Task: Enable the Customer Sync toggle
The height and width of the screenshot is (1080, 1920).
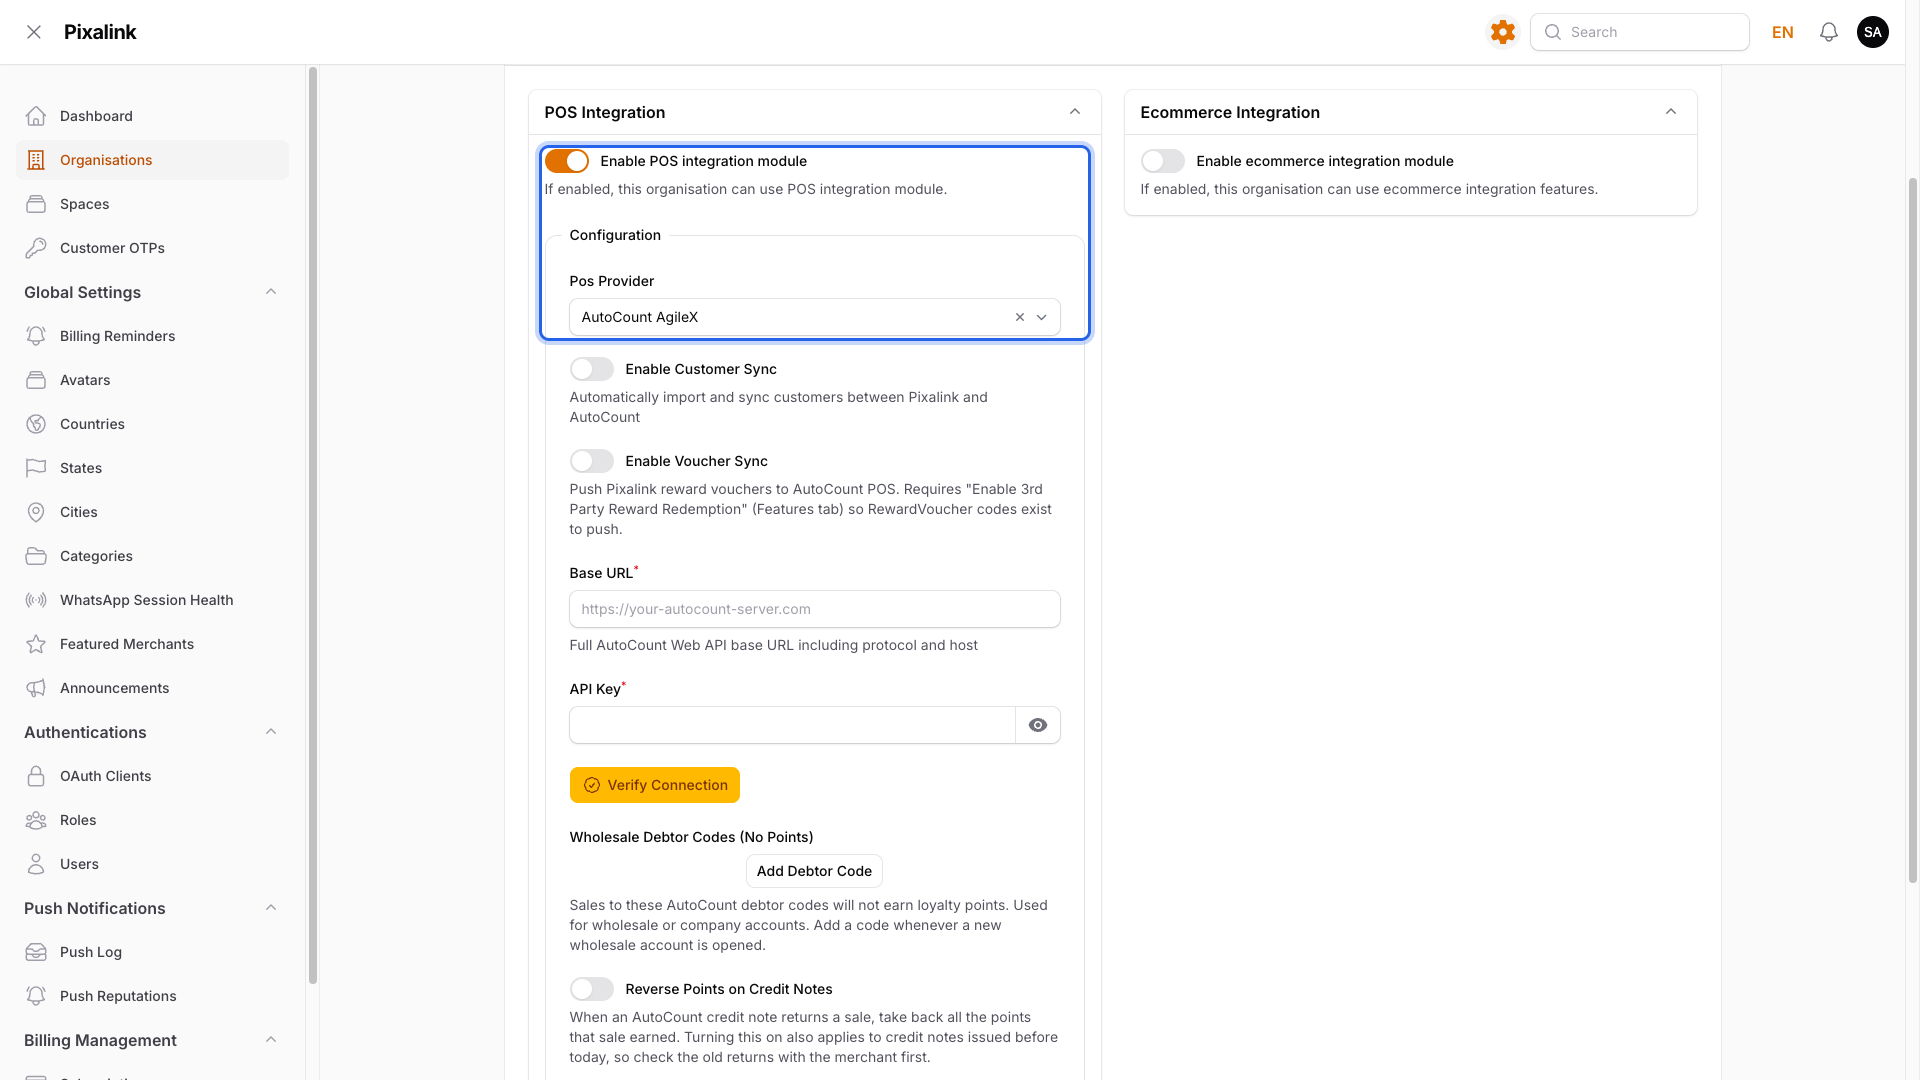Action: pyautogui.click(x=592, y=369)
